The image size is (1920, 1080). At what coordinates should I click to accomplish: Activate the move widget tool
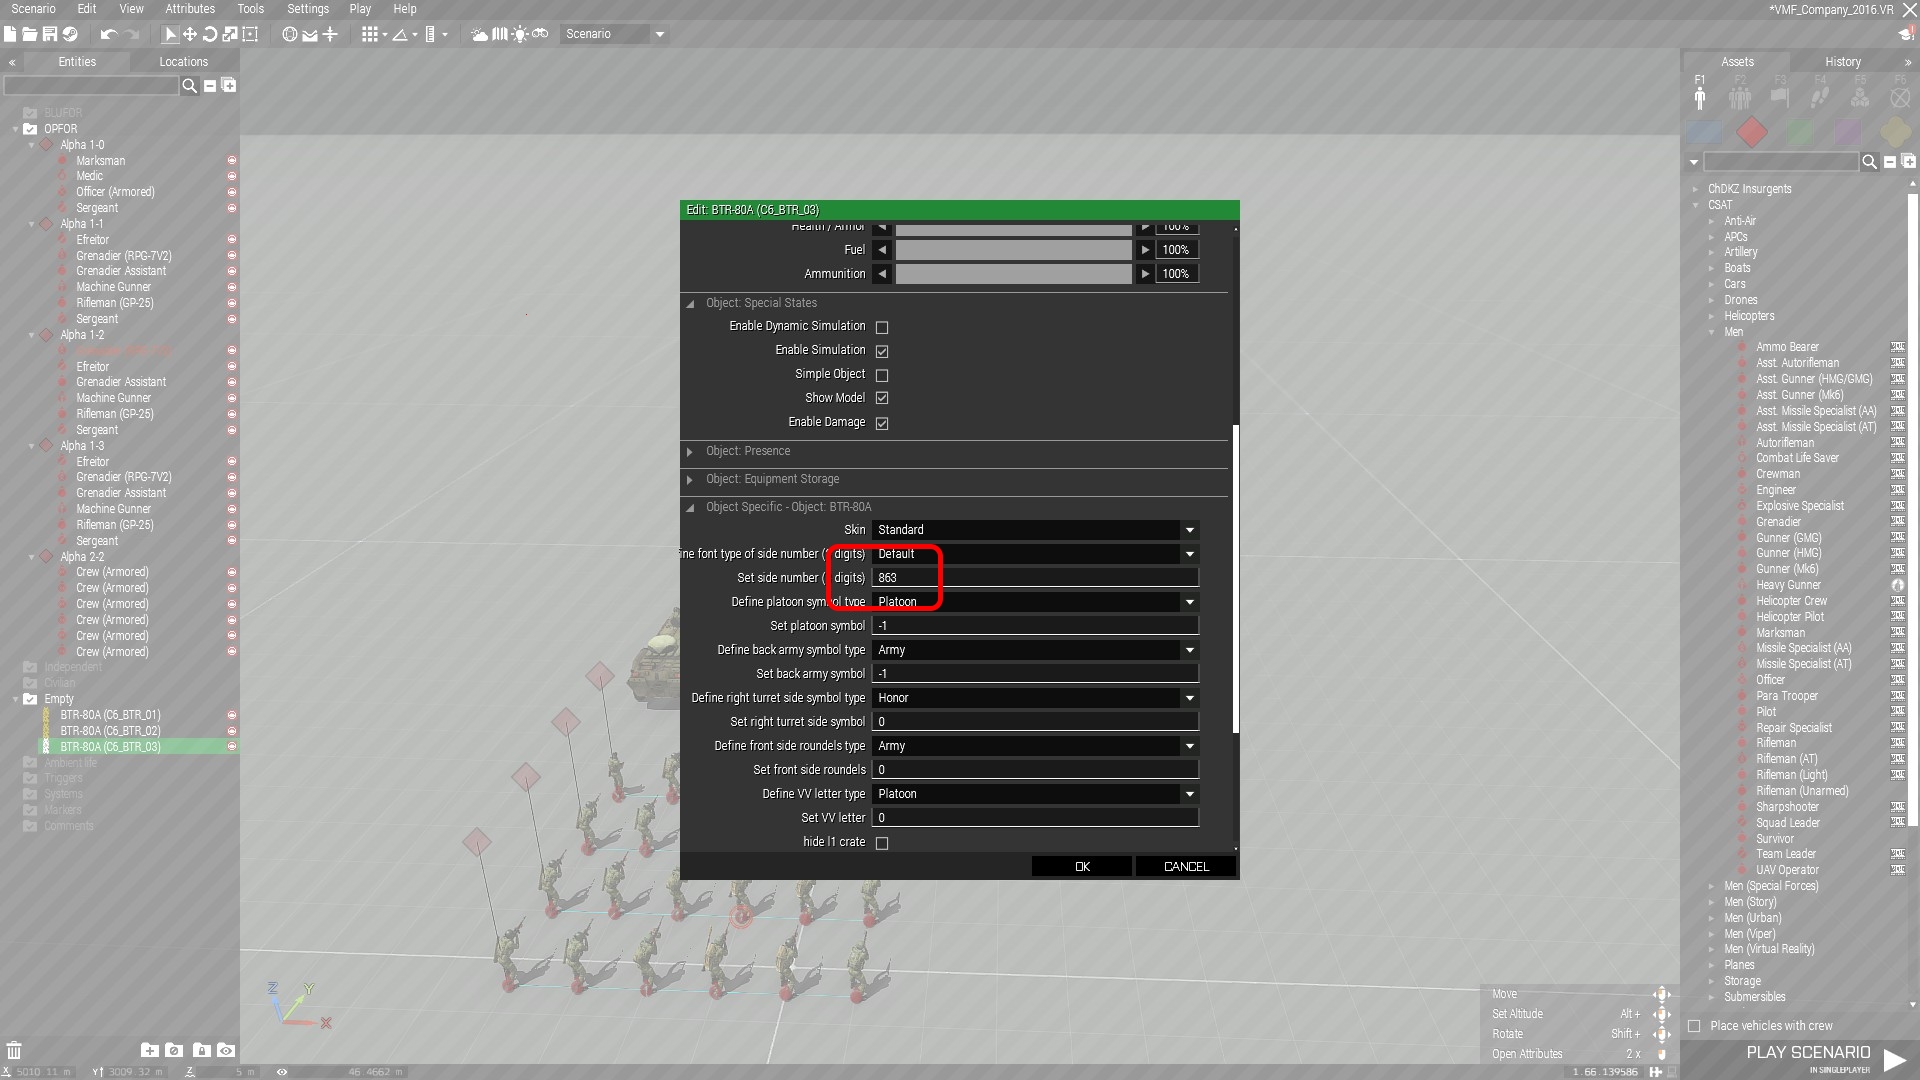(189, 34)
